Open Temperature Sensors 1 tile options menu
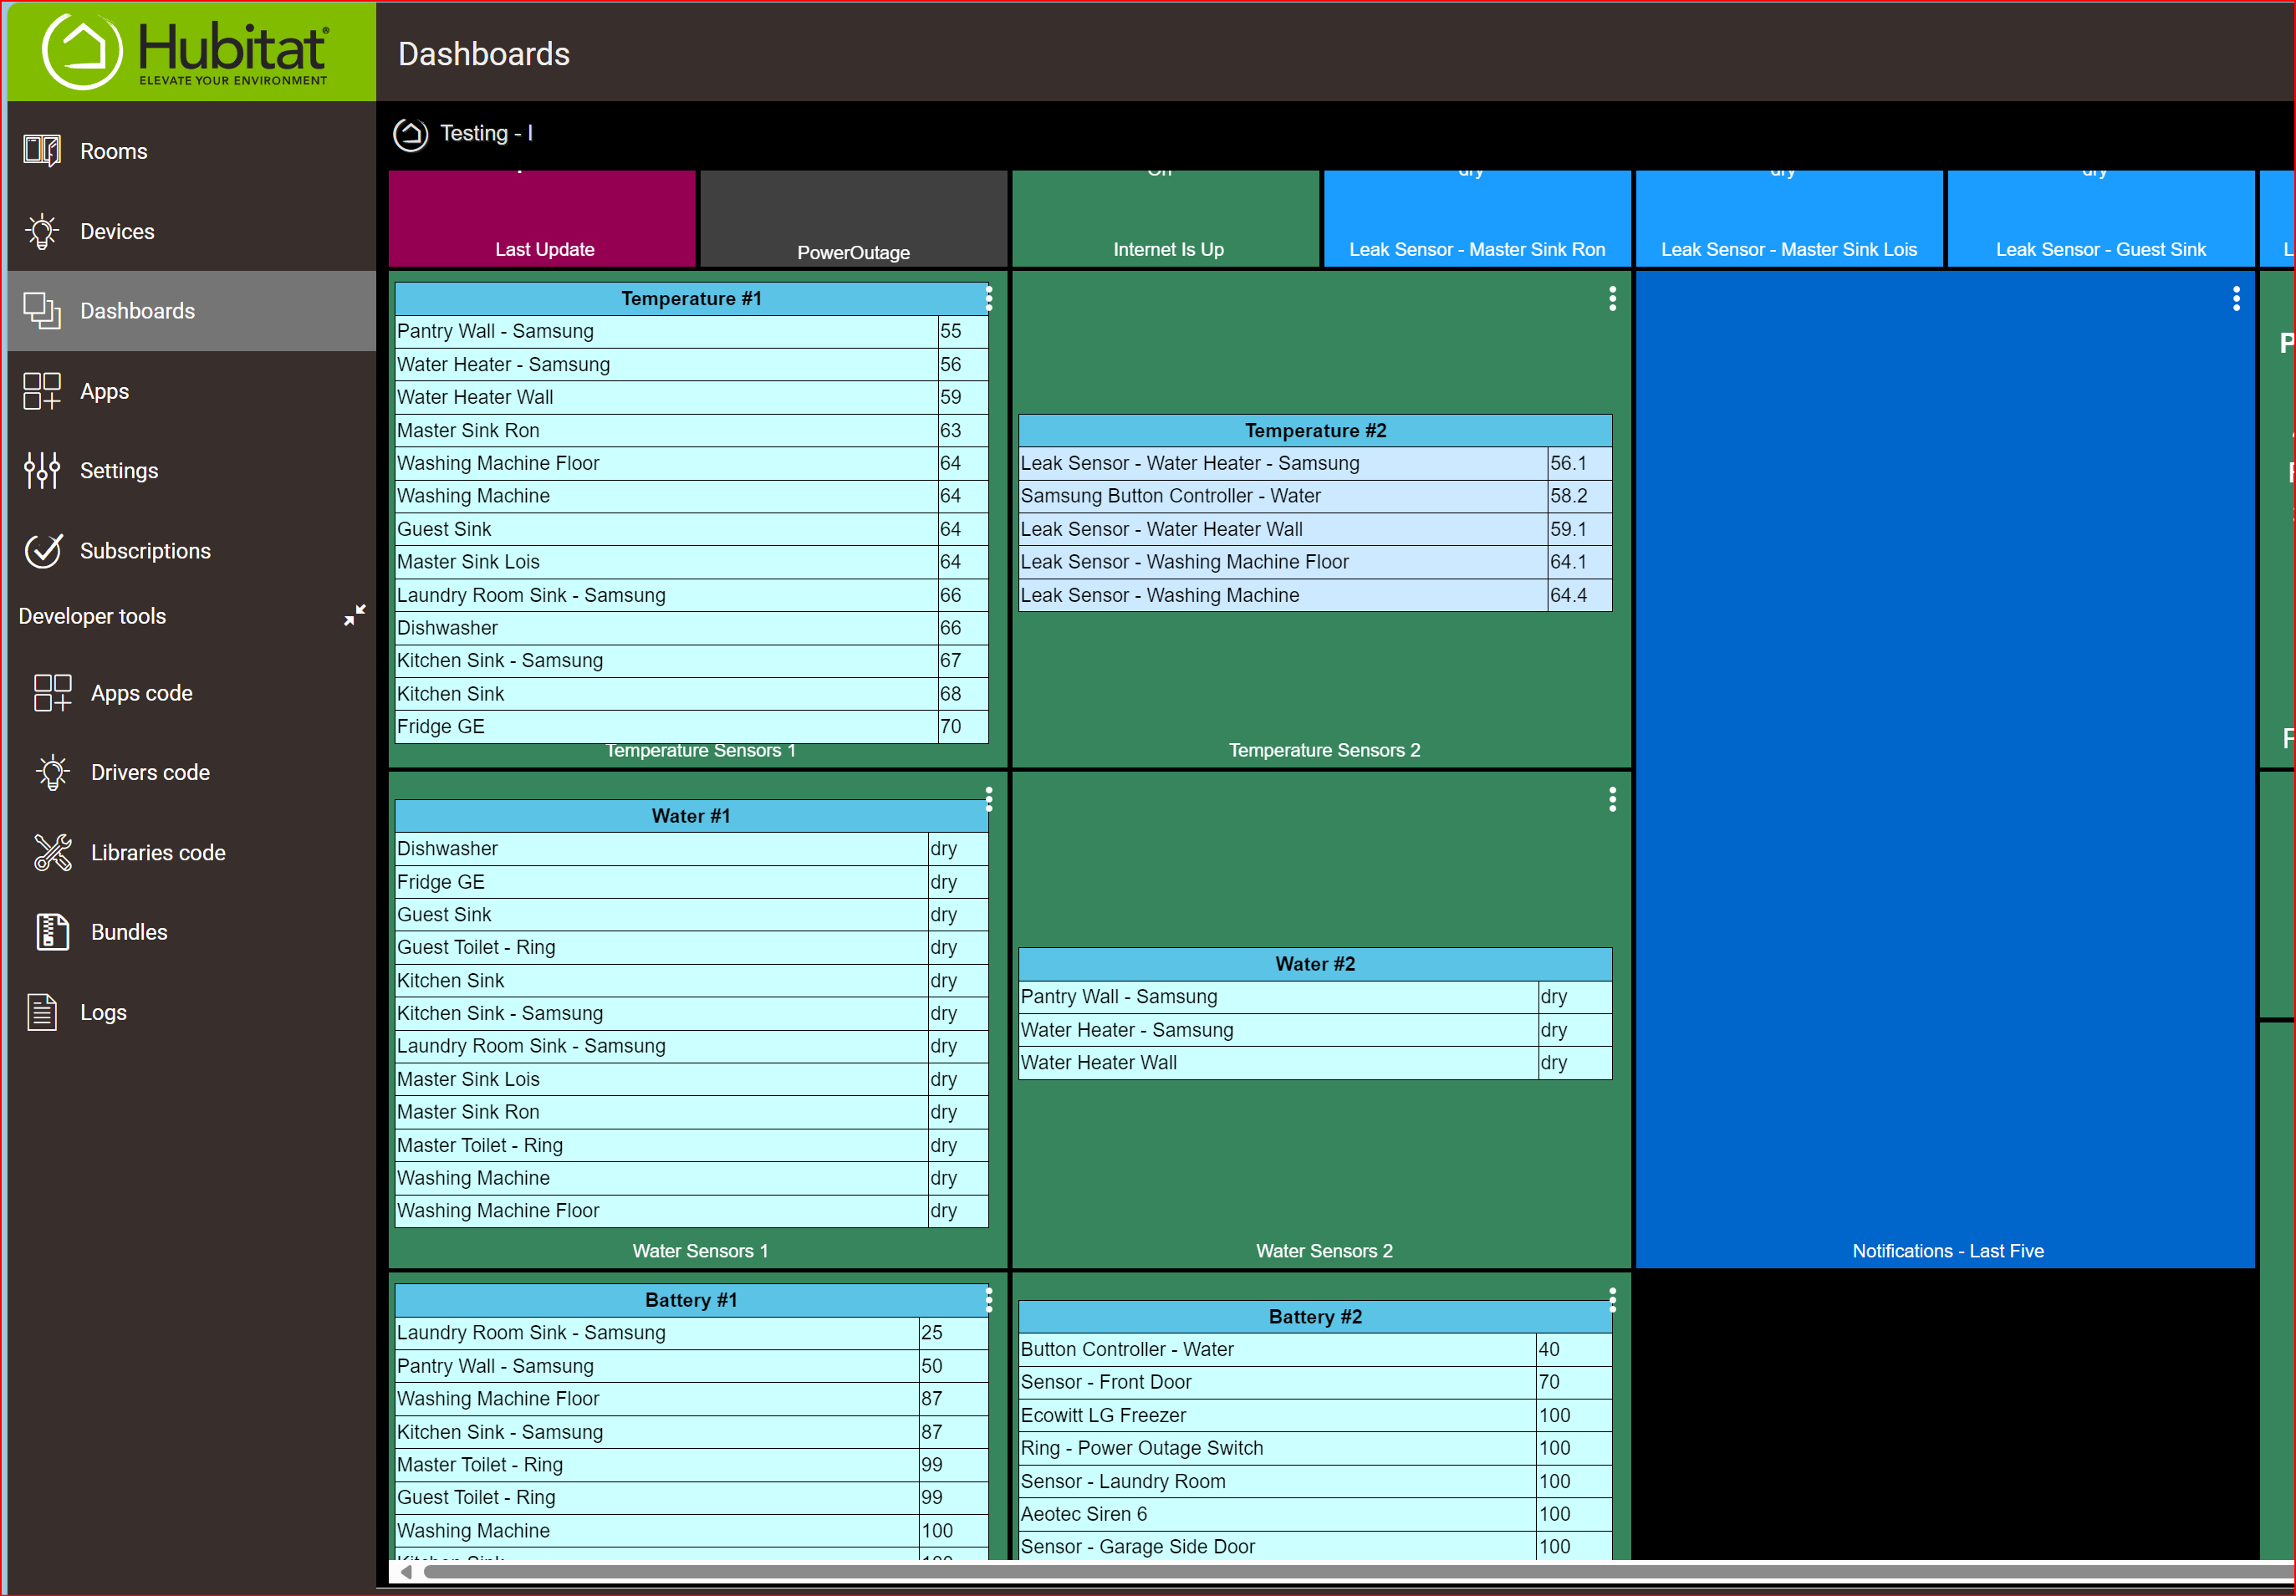The image size is (2296, 1596). point(989,298)
